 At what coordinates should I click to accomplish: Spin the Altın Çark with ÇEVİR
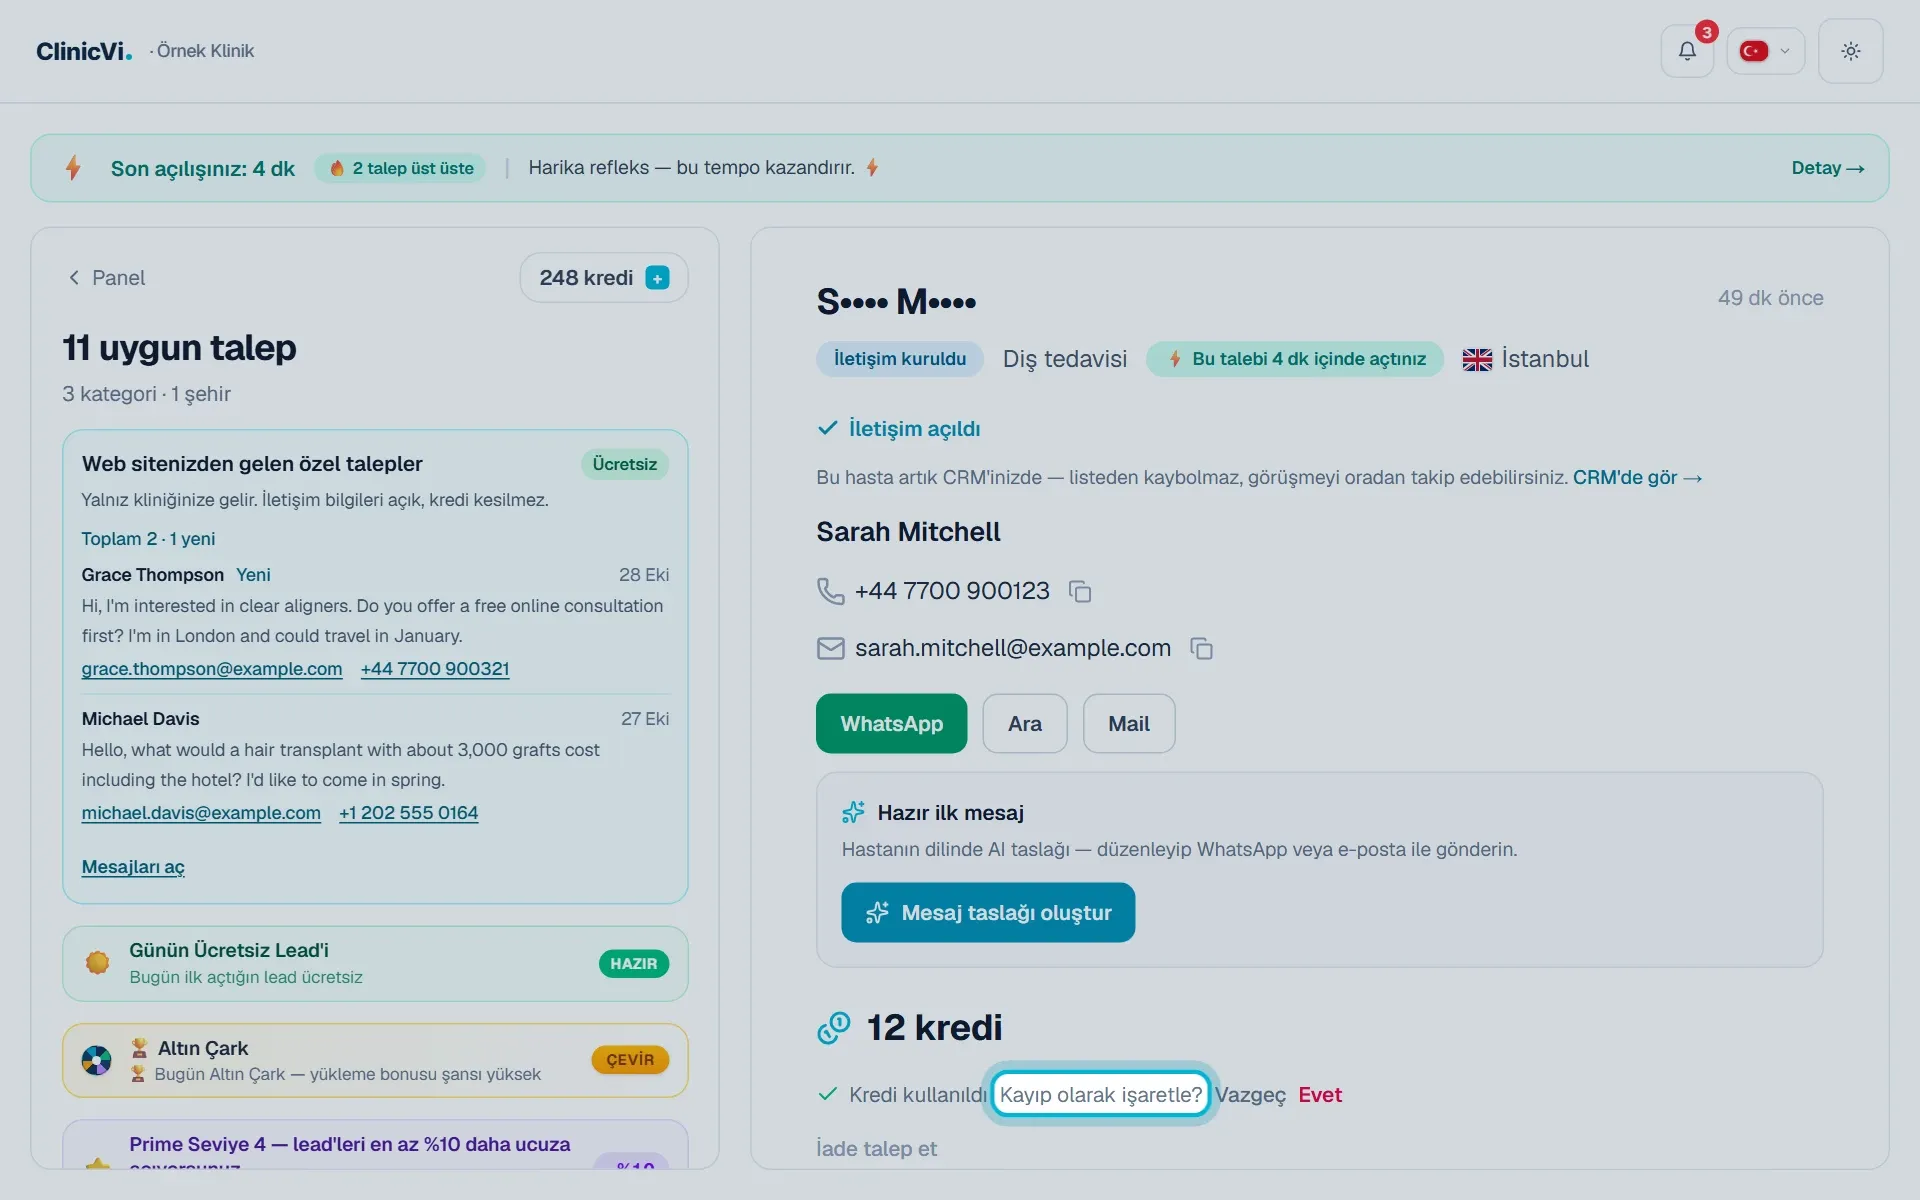coord(630,1060)
